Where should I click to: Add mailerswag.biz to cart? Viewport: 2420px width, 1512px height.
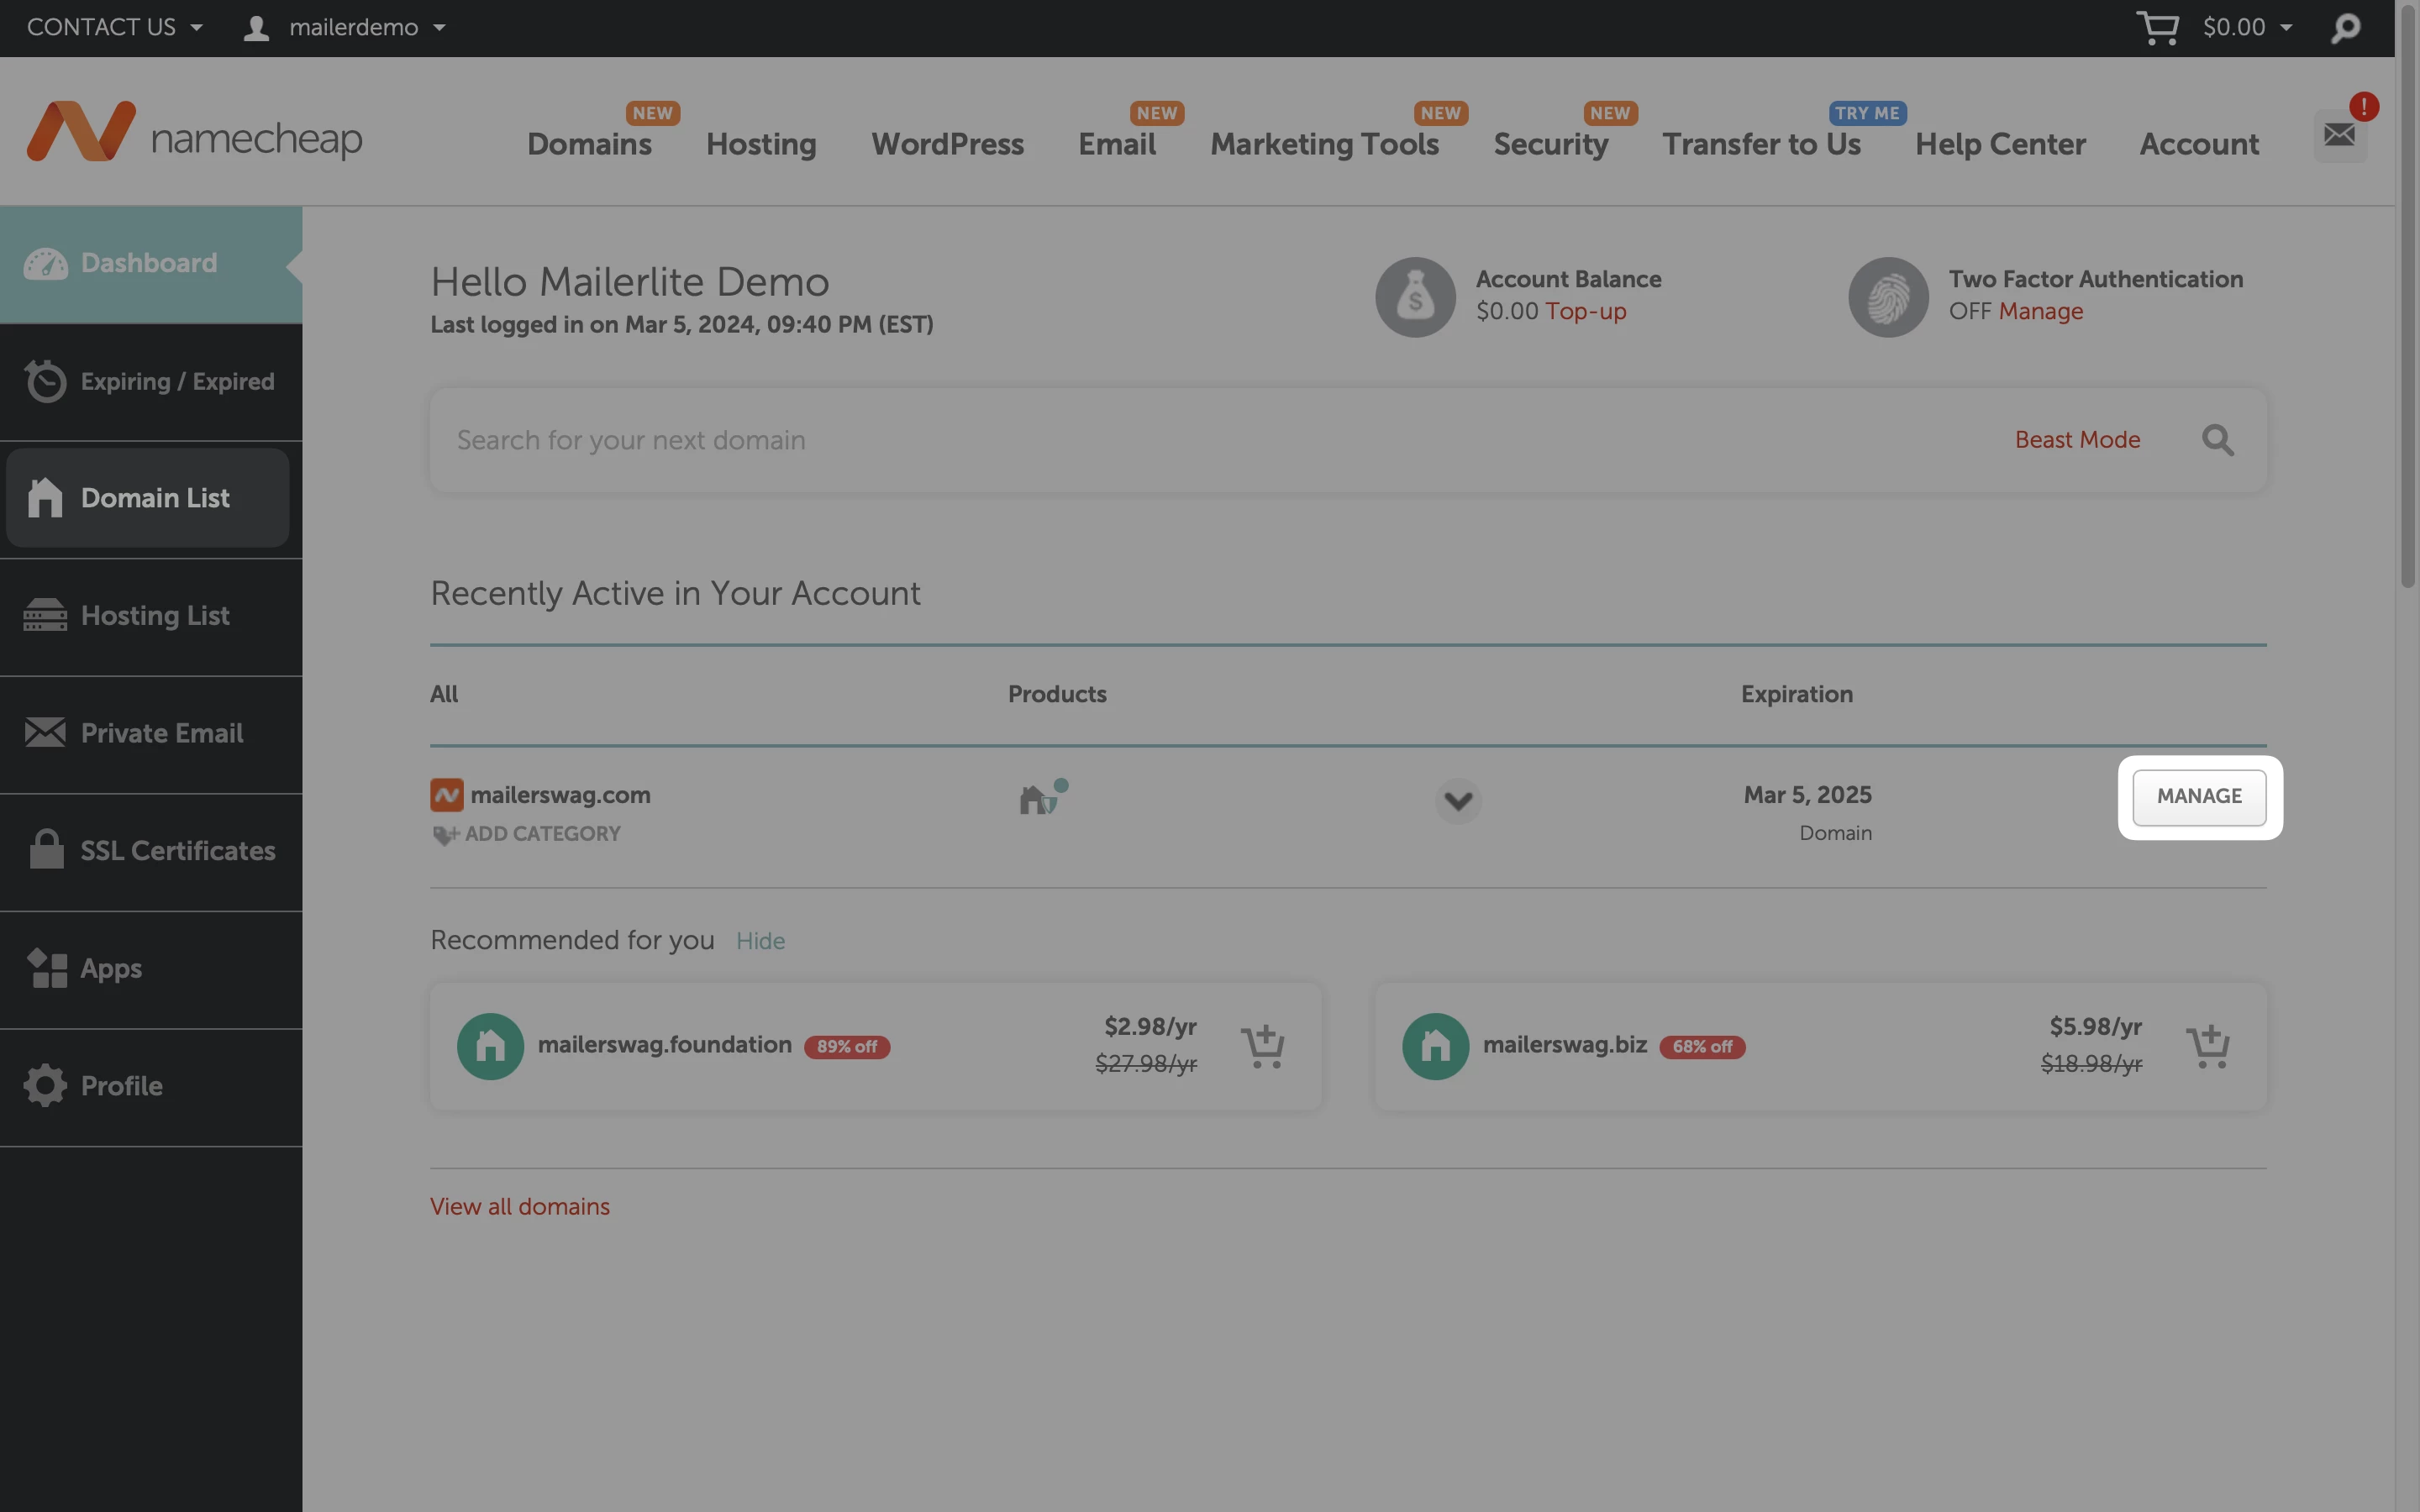pos(2208,1046)
